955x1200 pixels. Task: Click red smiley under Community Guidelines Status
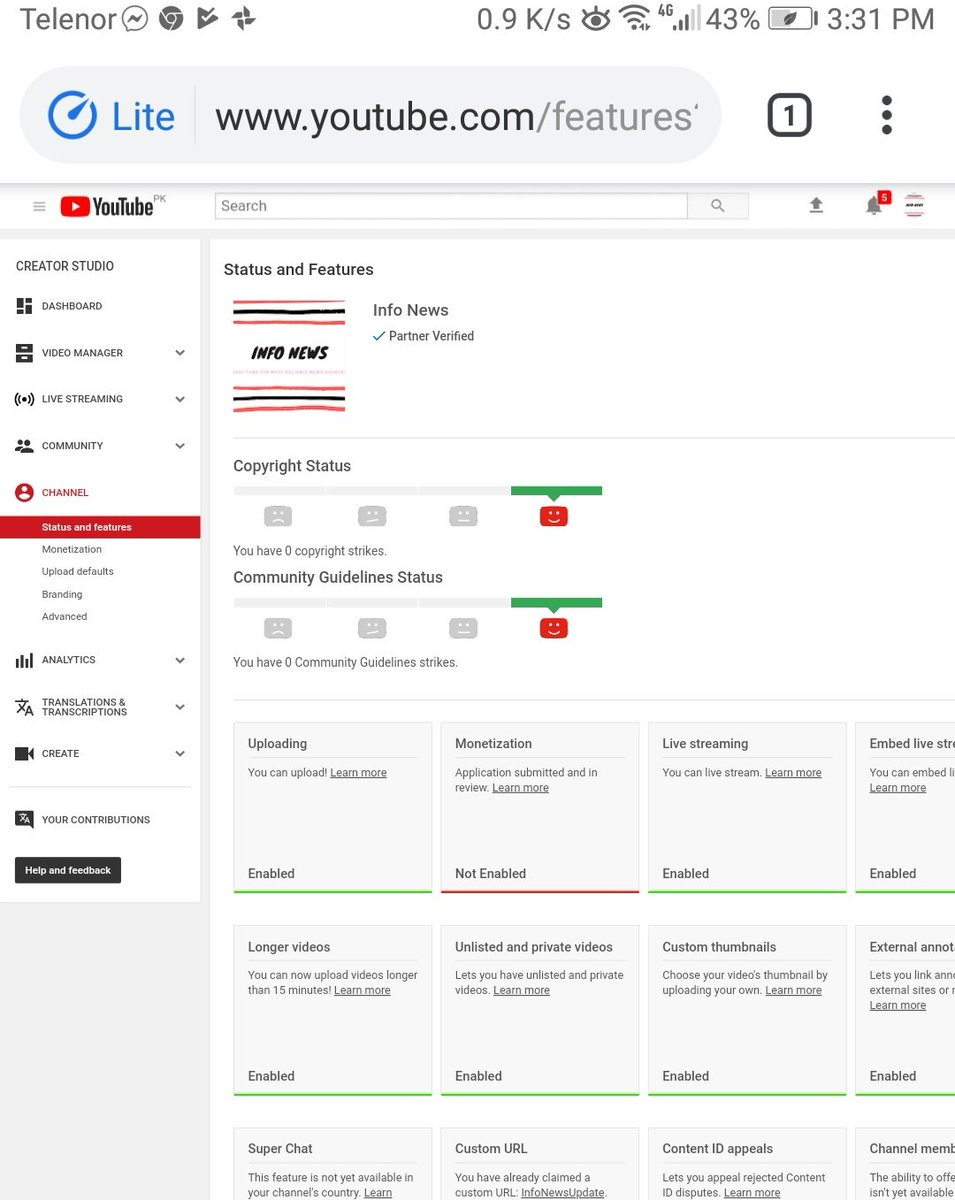553,628
